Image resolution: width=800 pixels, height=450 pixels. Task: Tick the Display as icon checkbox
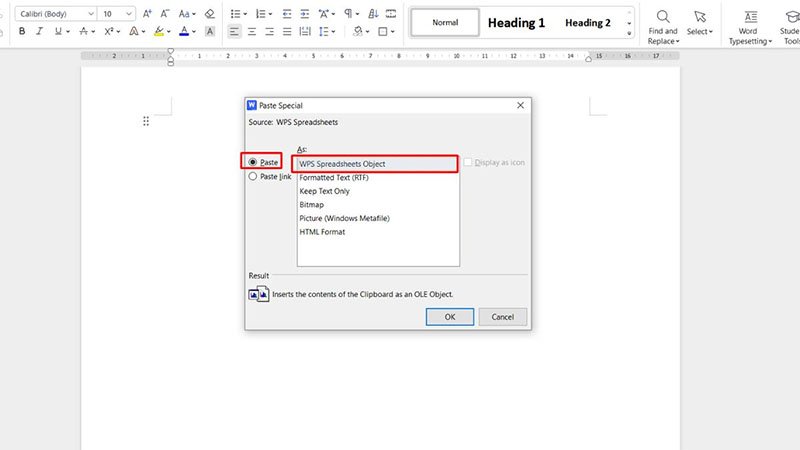pyautogui.click(x=468, y=162)
